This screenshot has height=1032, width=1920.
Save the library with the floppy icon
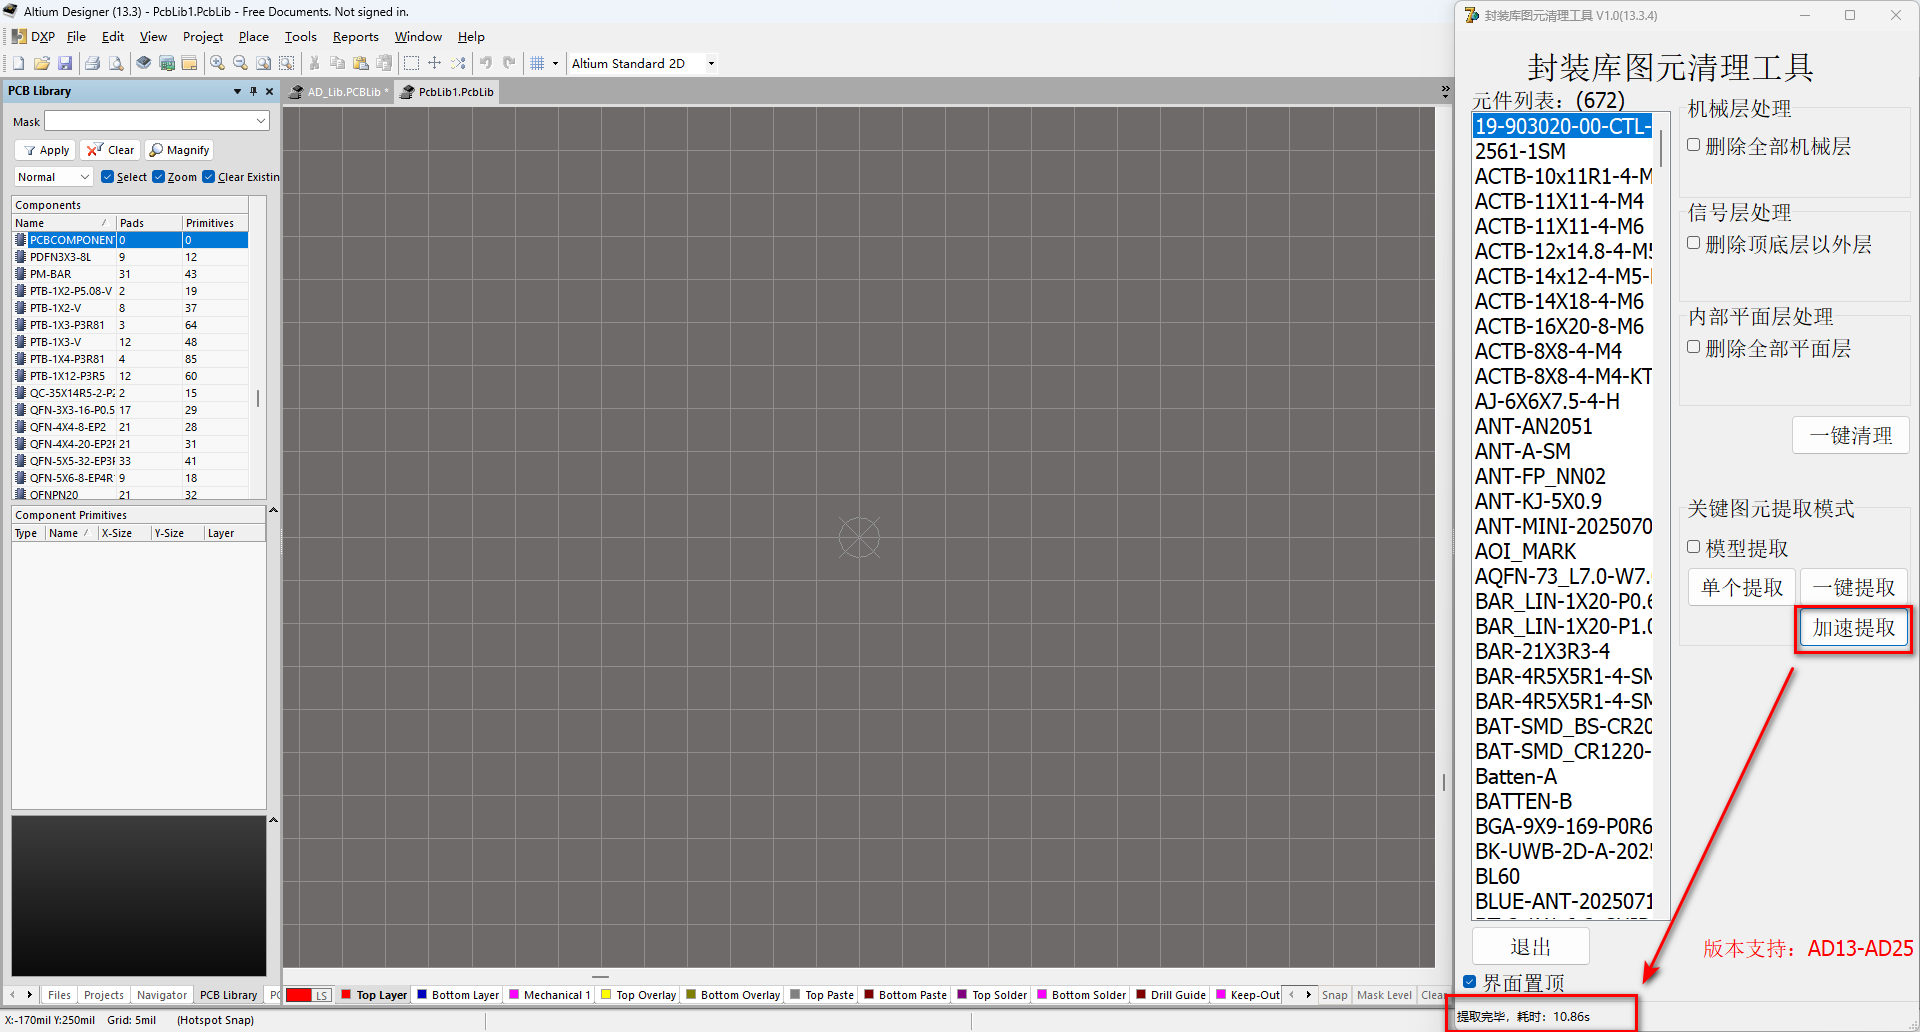(x=65, y=63)
